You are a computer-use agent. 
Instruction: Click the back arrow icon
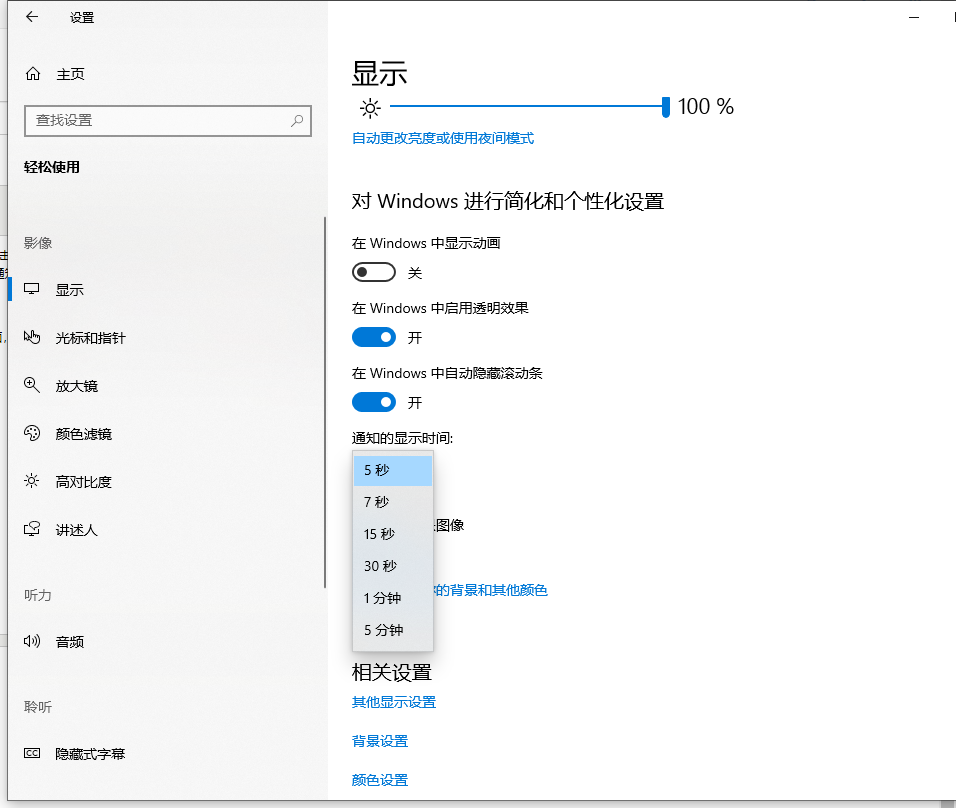(x=32, y=17)
